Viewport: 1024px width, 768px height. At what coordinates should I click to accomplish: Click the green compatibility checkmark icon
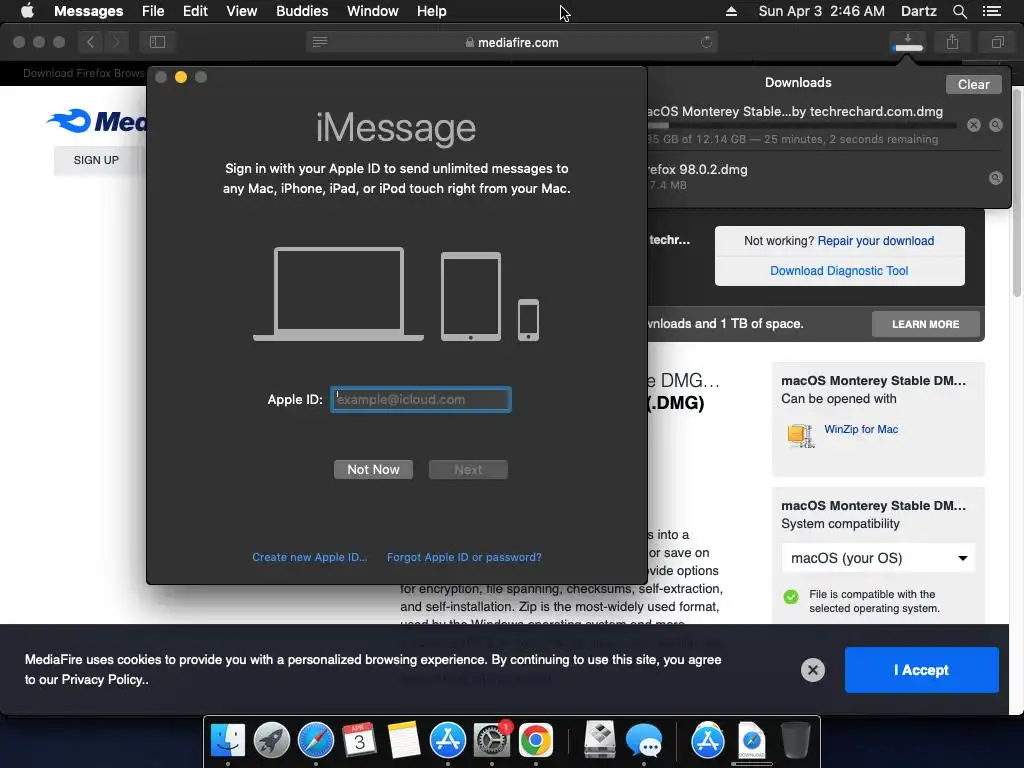791,597
